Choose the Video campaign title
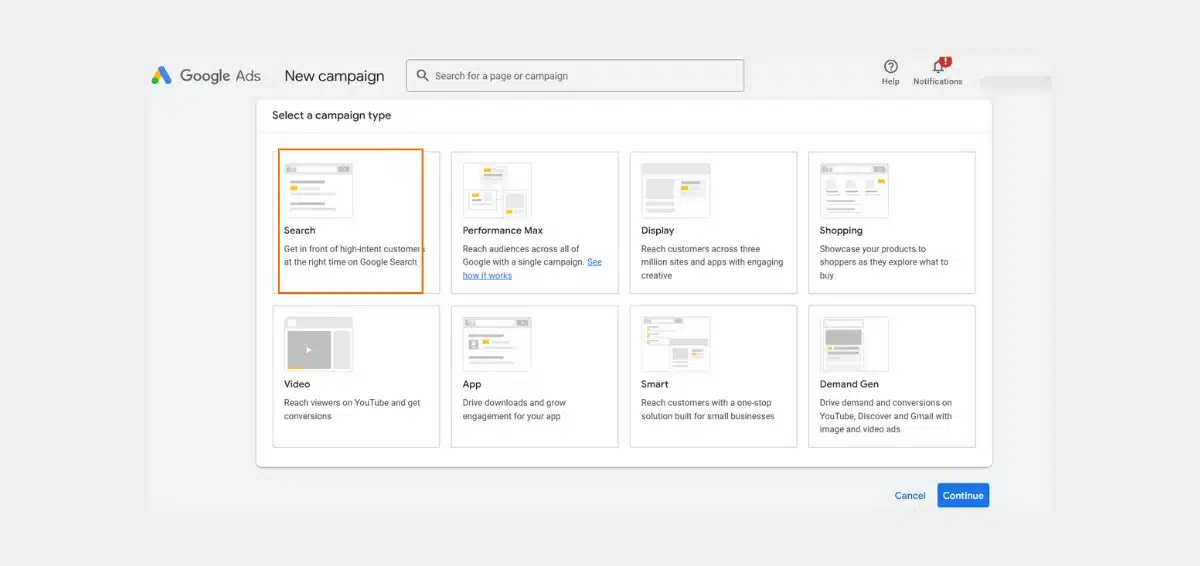The width and height of the screenshot is (1200, 566). tap(297, 384)
